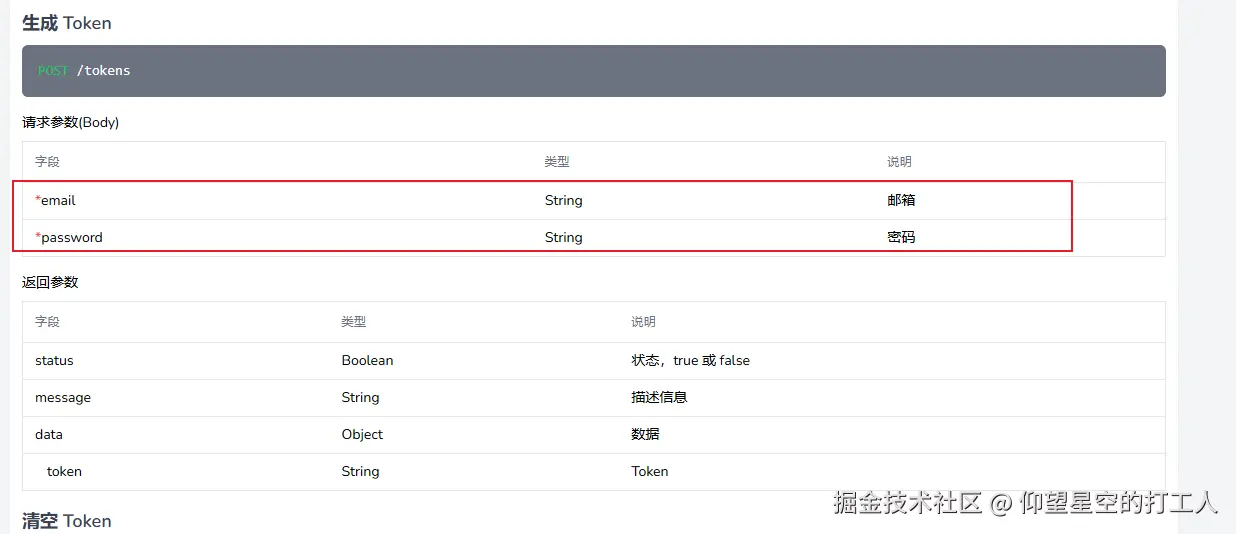Click the 状态，true 或 false description
This screenshot has height=534, width=1236.
pyautogui.click(x=690, y=360)
